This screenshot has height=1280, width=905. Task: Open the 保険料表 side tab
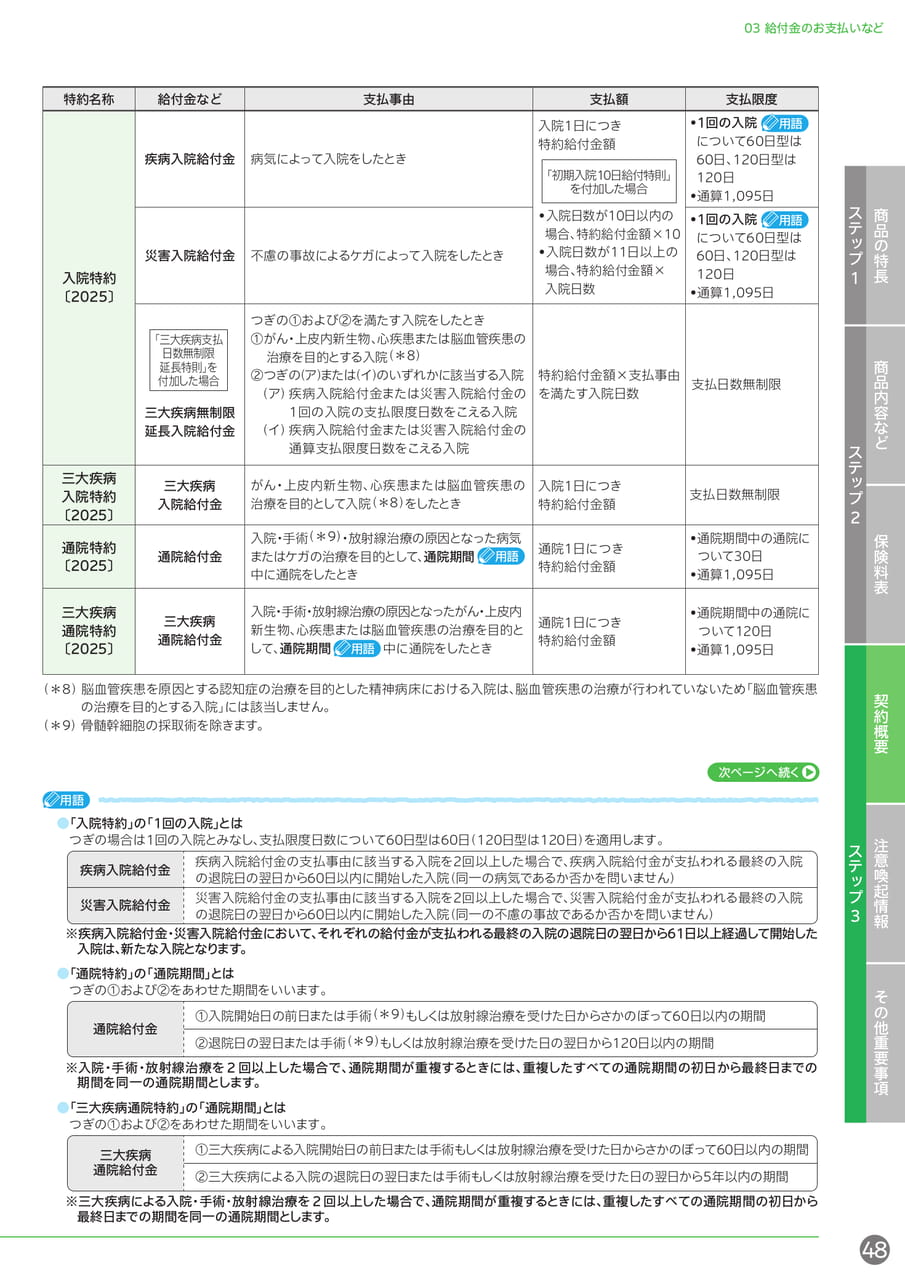click(885, 565)
